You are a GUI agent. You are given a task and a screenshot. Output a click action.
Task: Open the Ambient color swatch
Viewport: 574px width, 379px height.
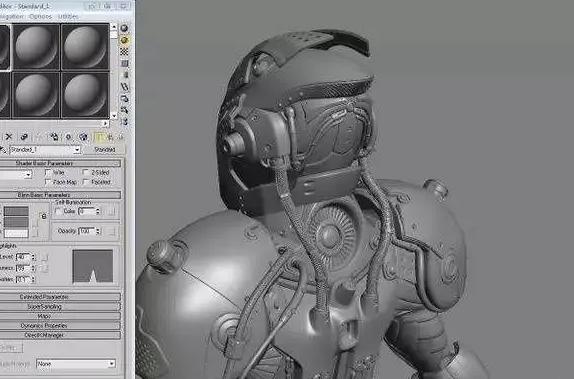coord(16,211)
